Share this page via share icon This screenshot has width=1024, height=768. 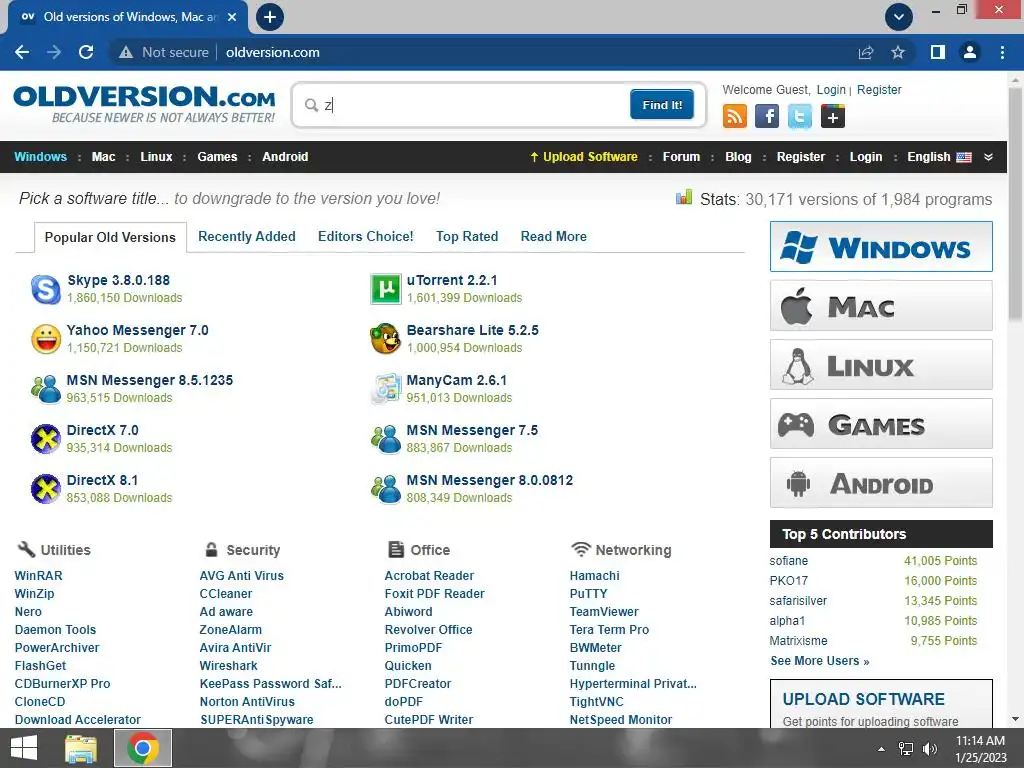[x=866, y=52]
